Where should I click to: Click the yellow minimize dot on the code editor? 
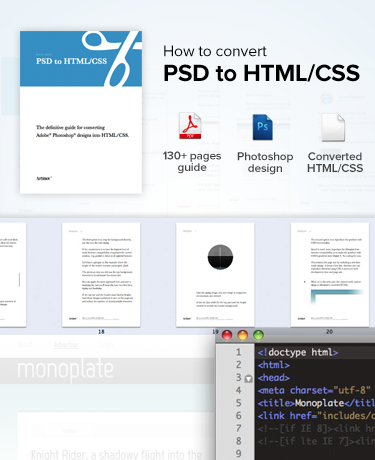[243, 335]
